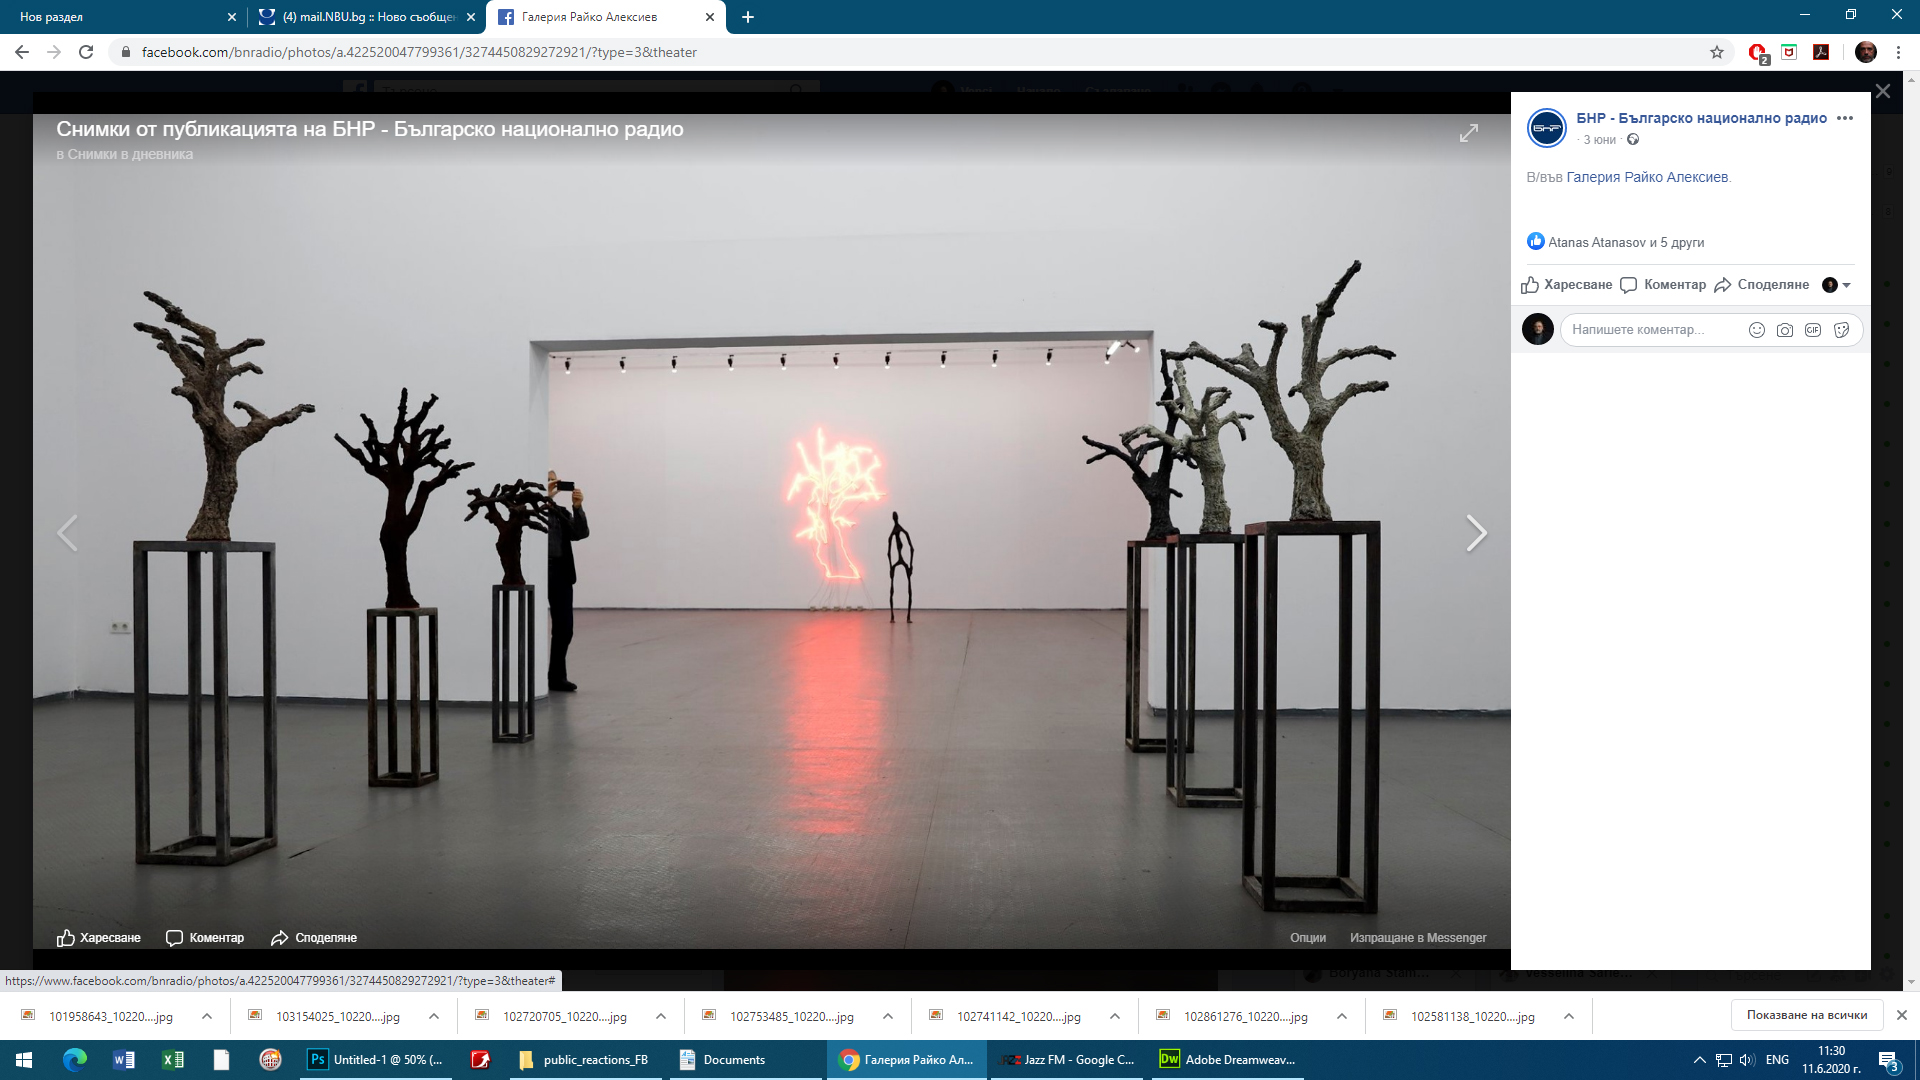Add a GIF to the comment

[x=1813, y=330]
